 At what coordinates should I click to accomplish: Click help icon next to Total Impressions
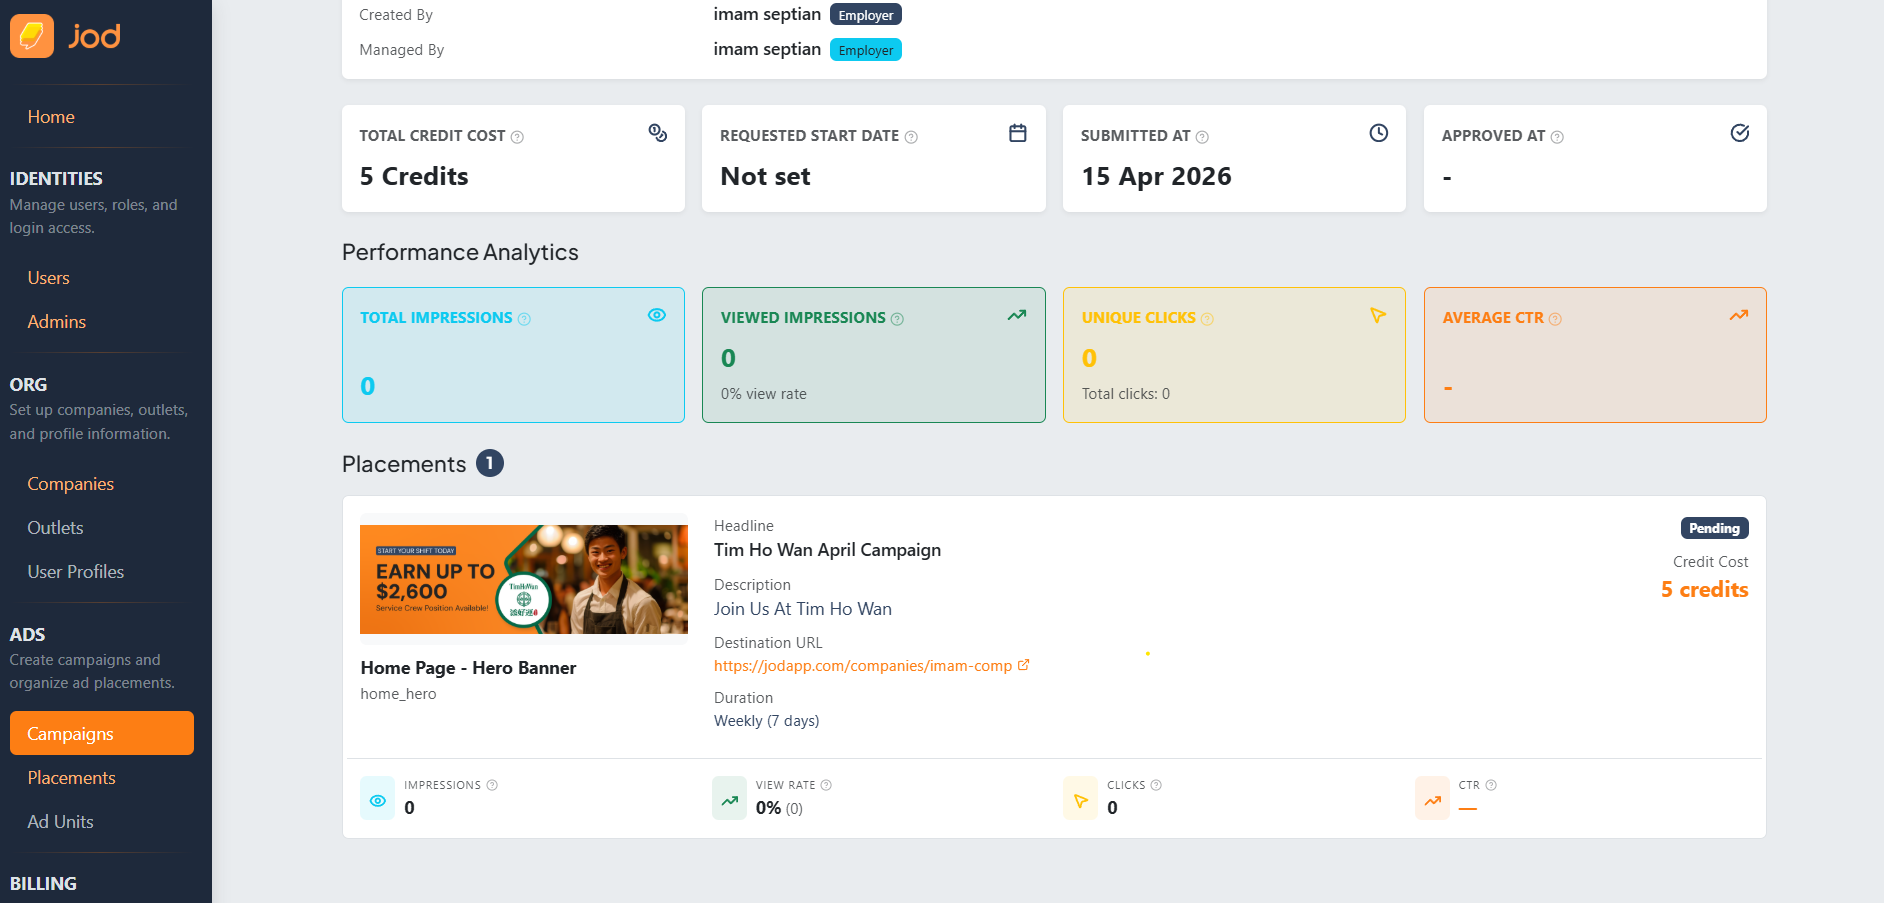coord(524,319)
